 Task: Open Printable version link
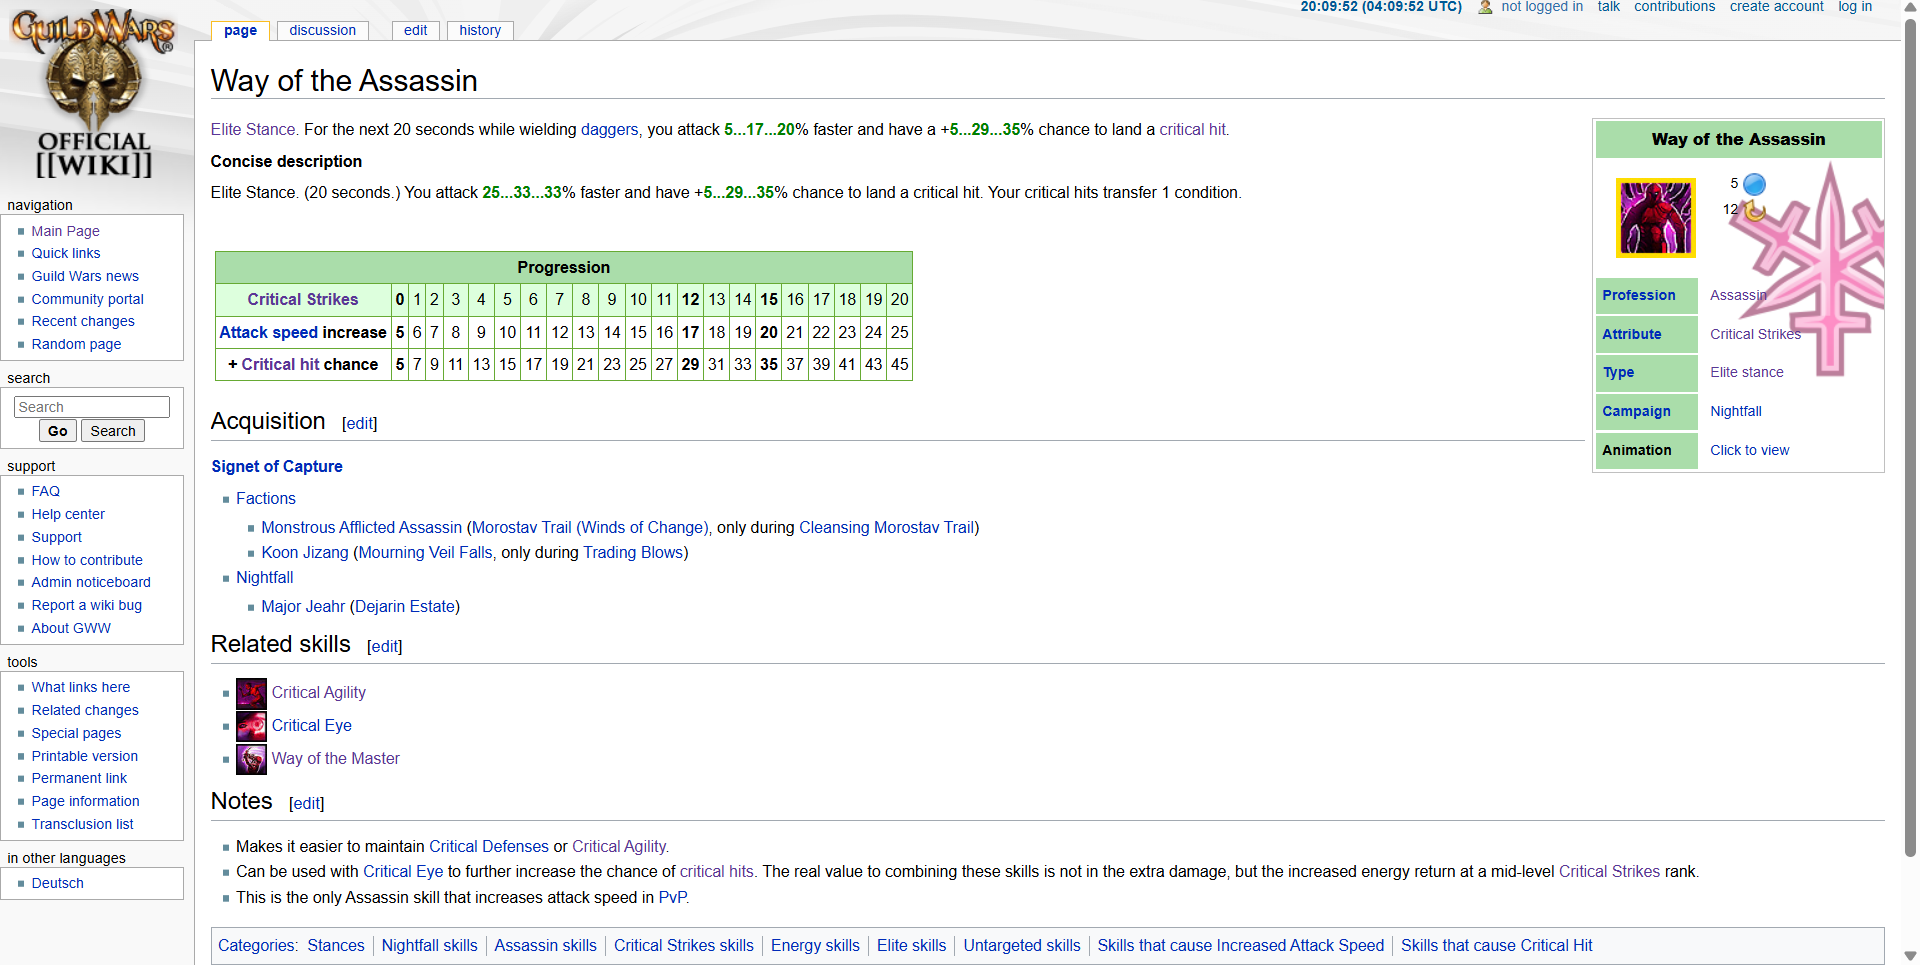tap(85, 757)
